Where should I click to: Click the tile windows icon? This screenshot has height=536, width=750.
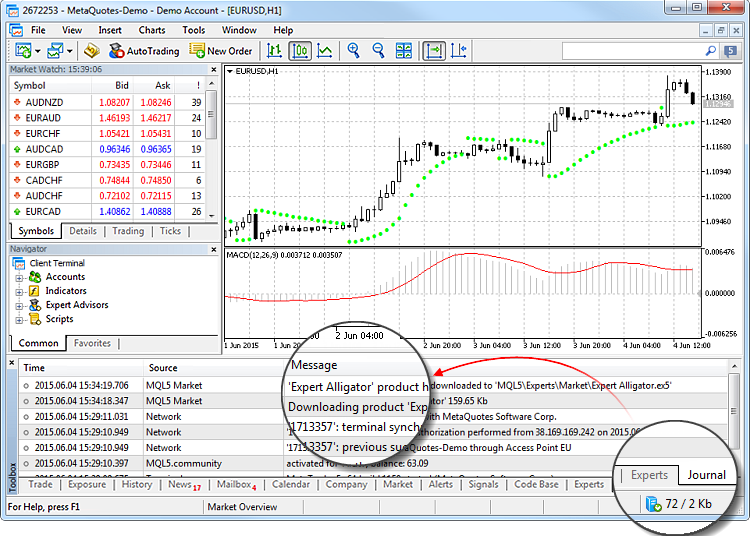pos(404,51)
